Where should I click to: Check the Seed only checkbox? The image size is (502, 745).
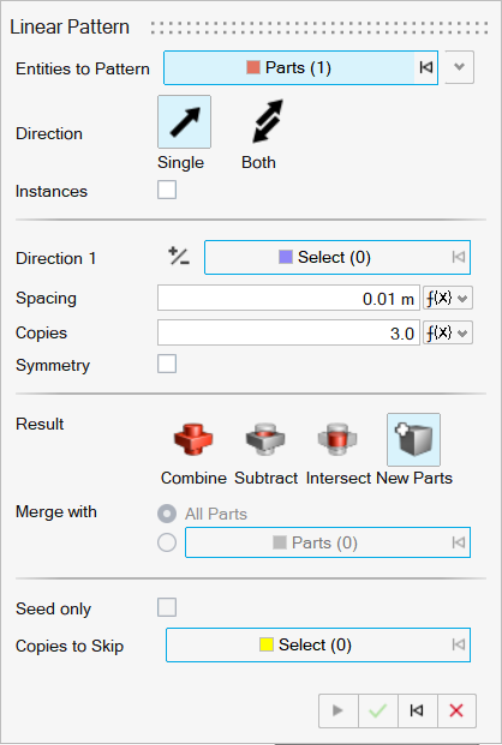click(x=167, y=607)
